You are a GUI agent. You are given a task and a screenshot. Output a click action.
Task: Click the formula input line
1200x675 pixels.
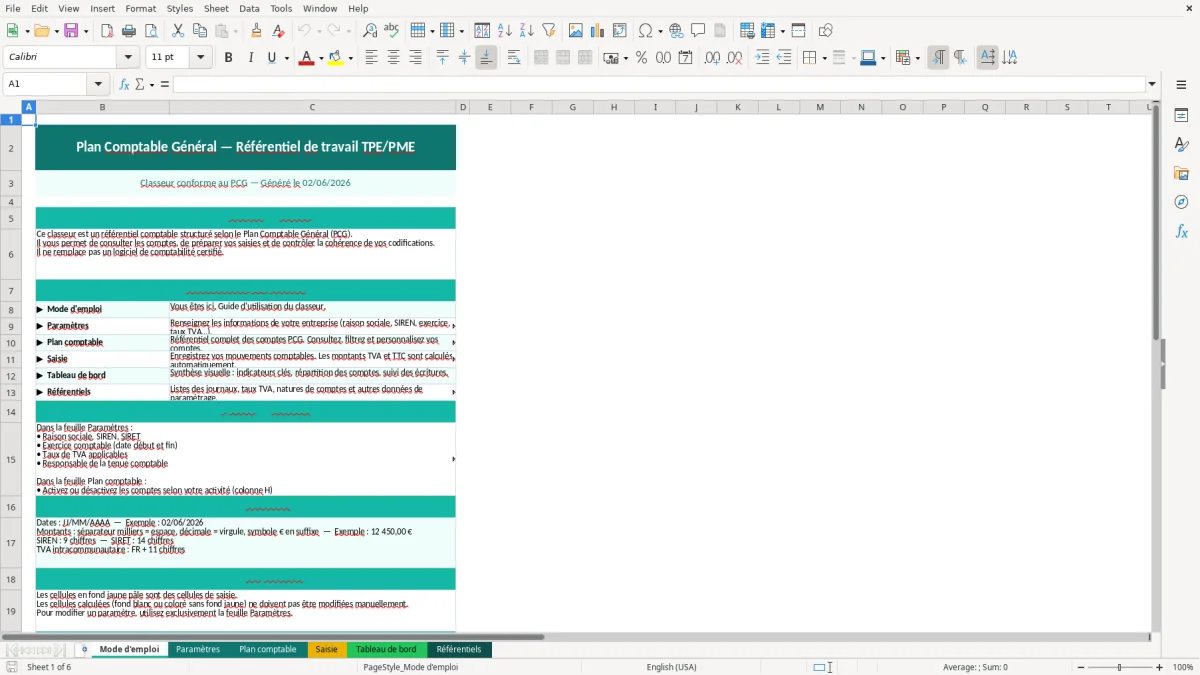pos(658,84)
